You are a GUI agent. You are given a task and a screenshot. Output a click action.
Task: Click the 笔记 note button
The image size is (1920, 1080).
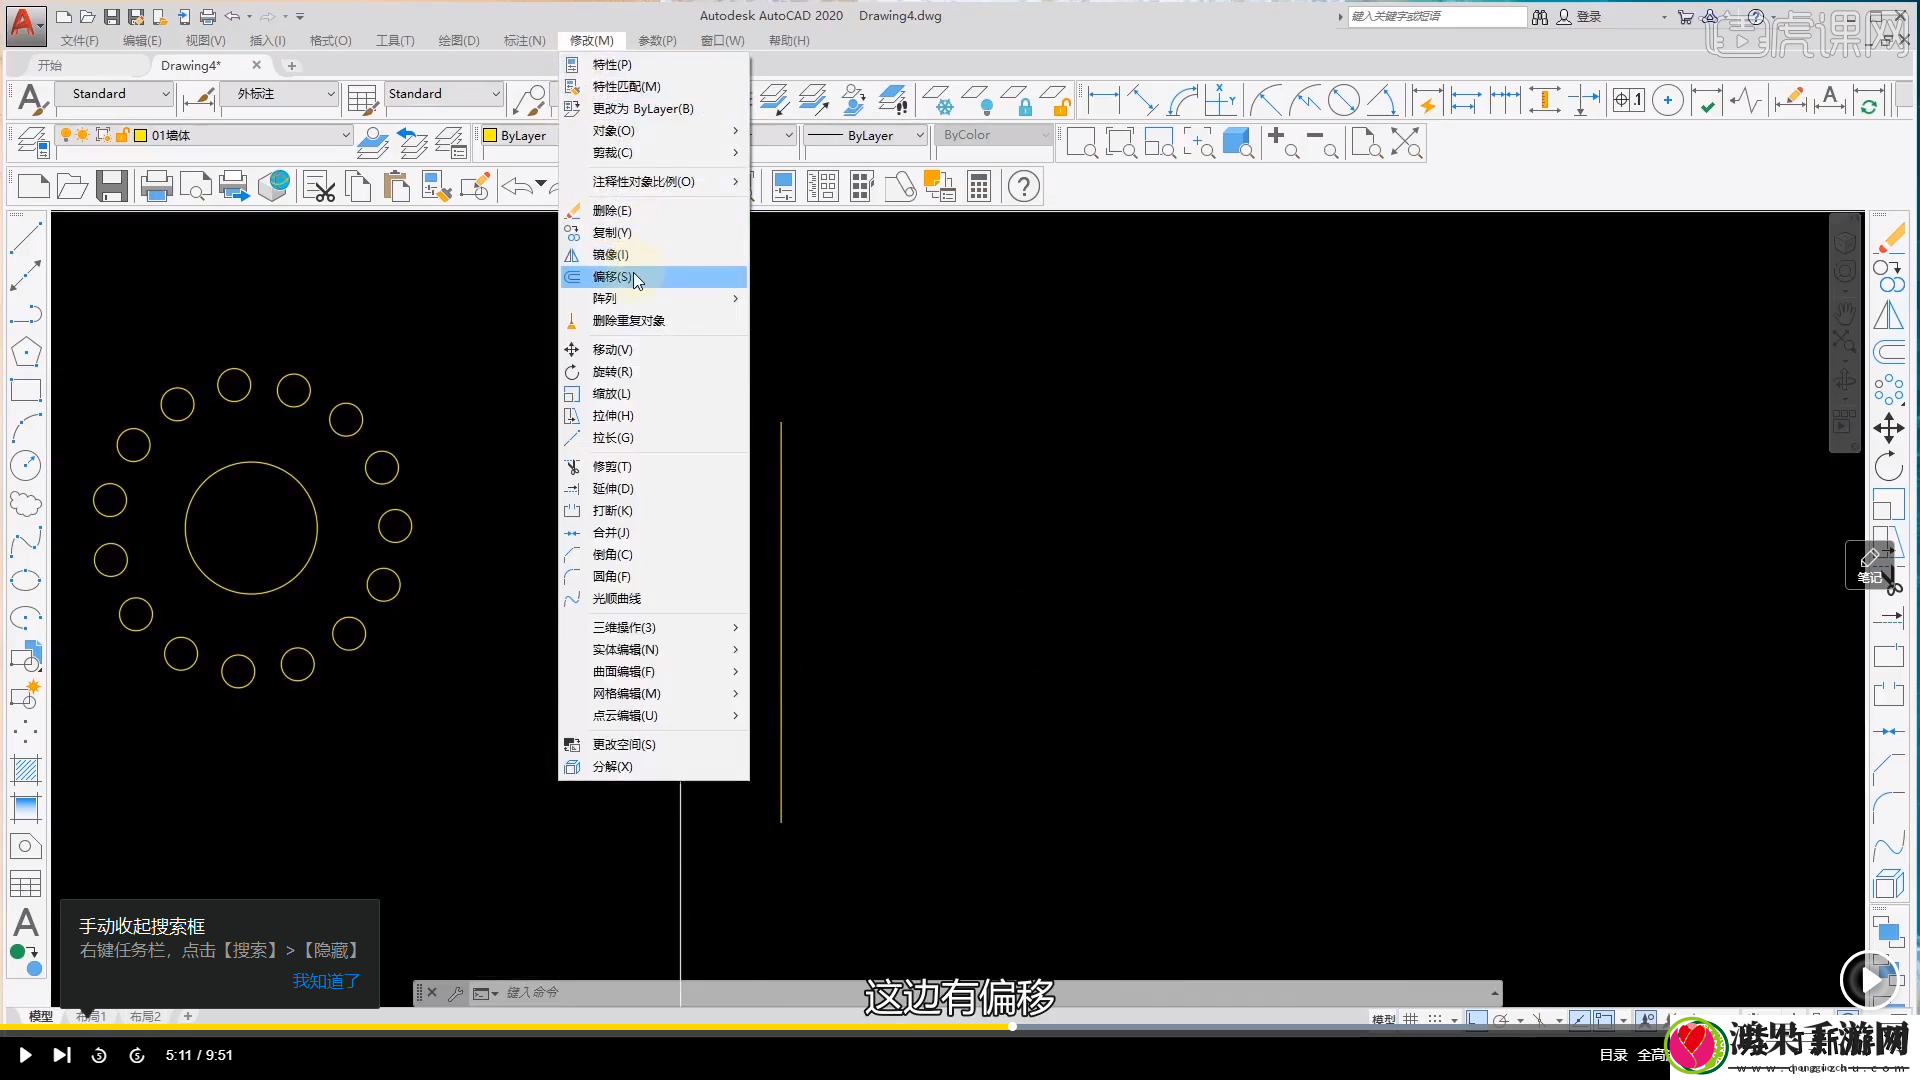(x=1869, y=565)
